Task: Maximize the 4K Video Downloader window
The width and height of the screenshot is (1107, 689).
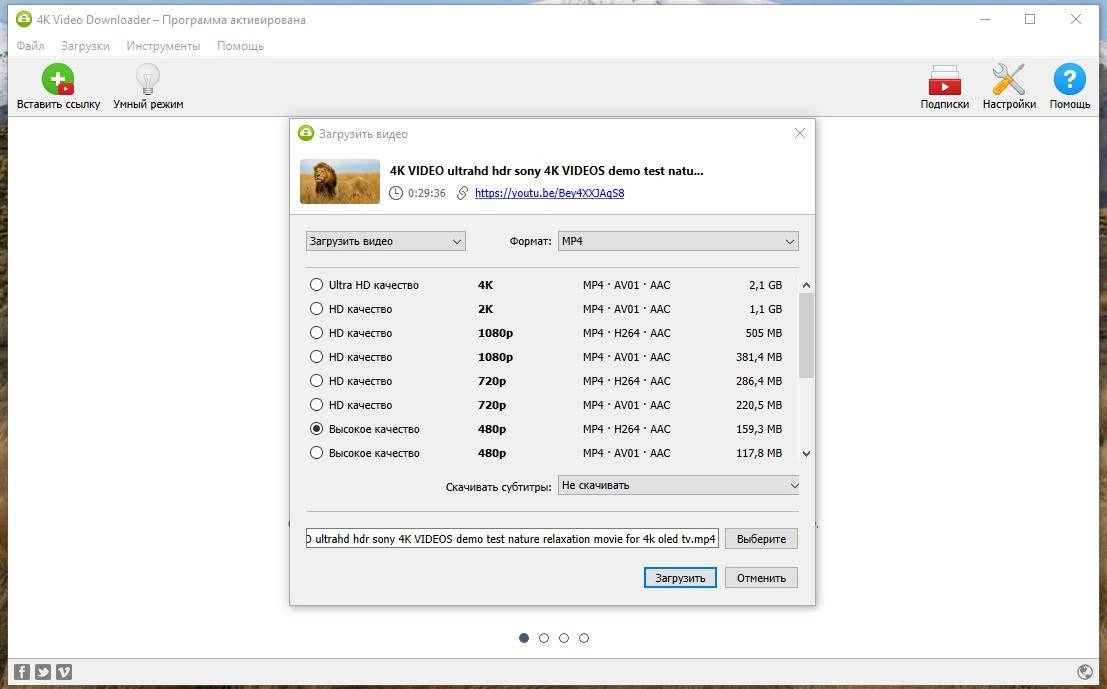Action: tap(1030, 19)
